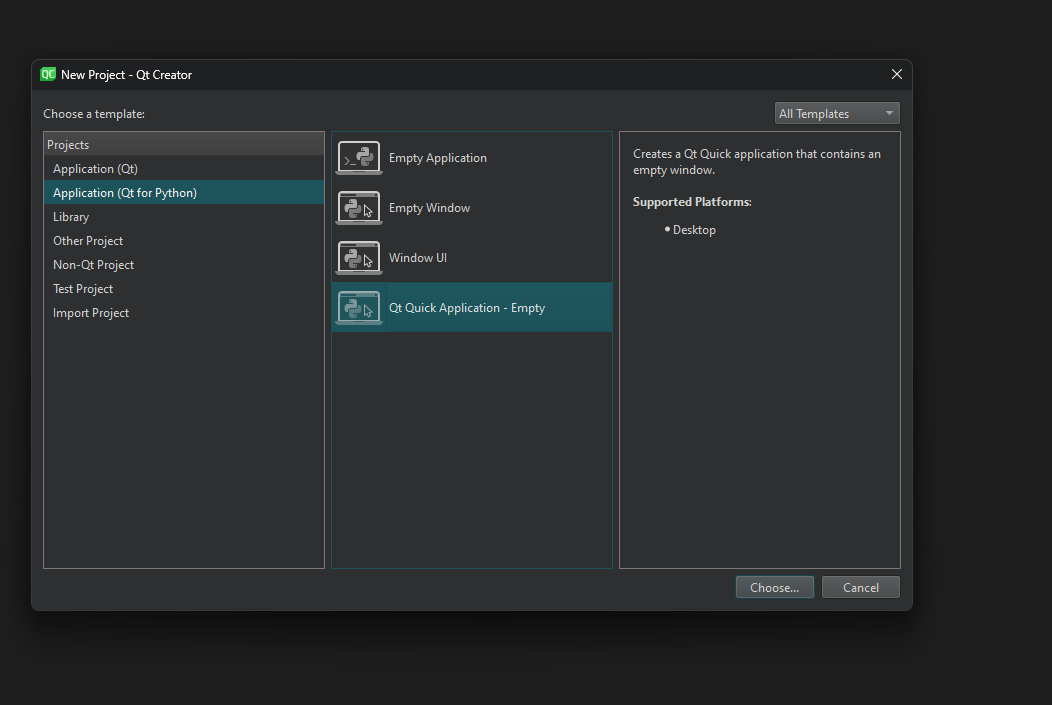This screenshot has height=705, width=1052.
Task: Select the Empty Window template label
Action: click(x=429, y=208)
